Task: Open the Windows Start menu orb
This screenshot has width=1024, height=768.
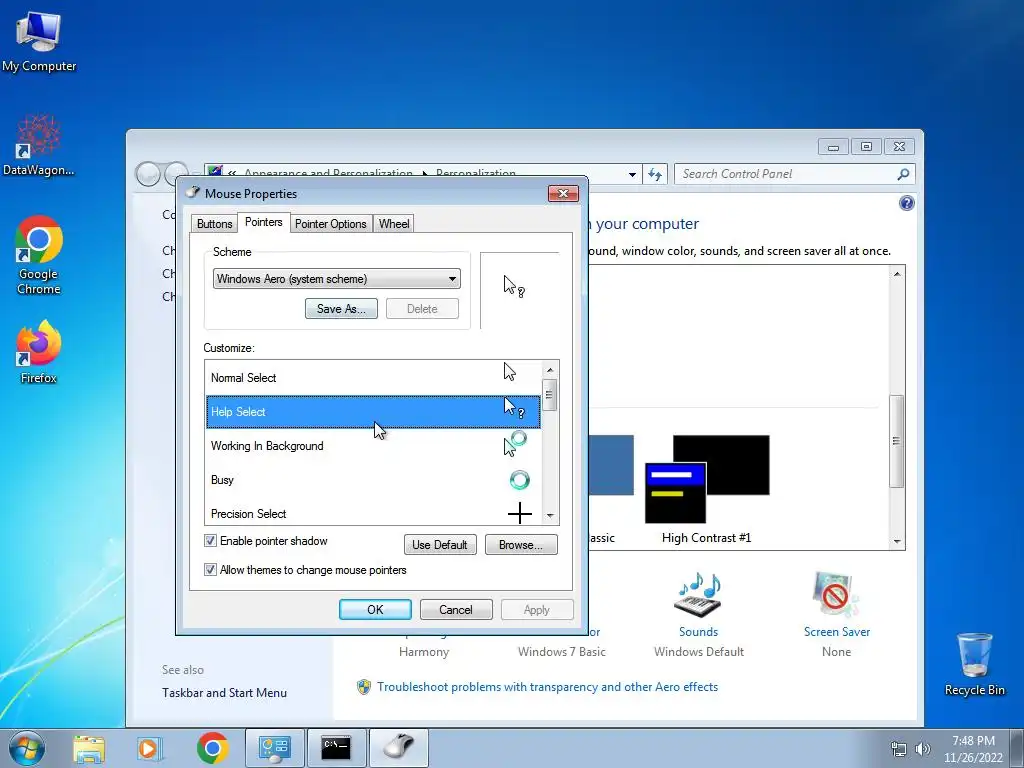Action: point(27,748)
